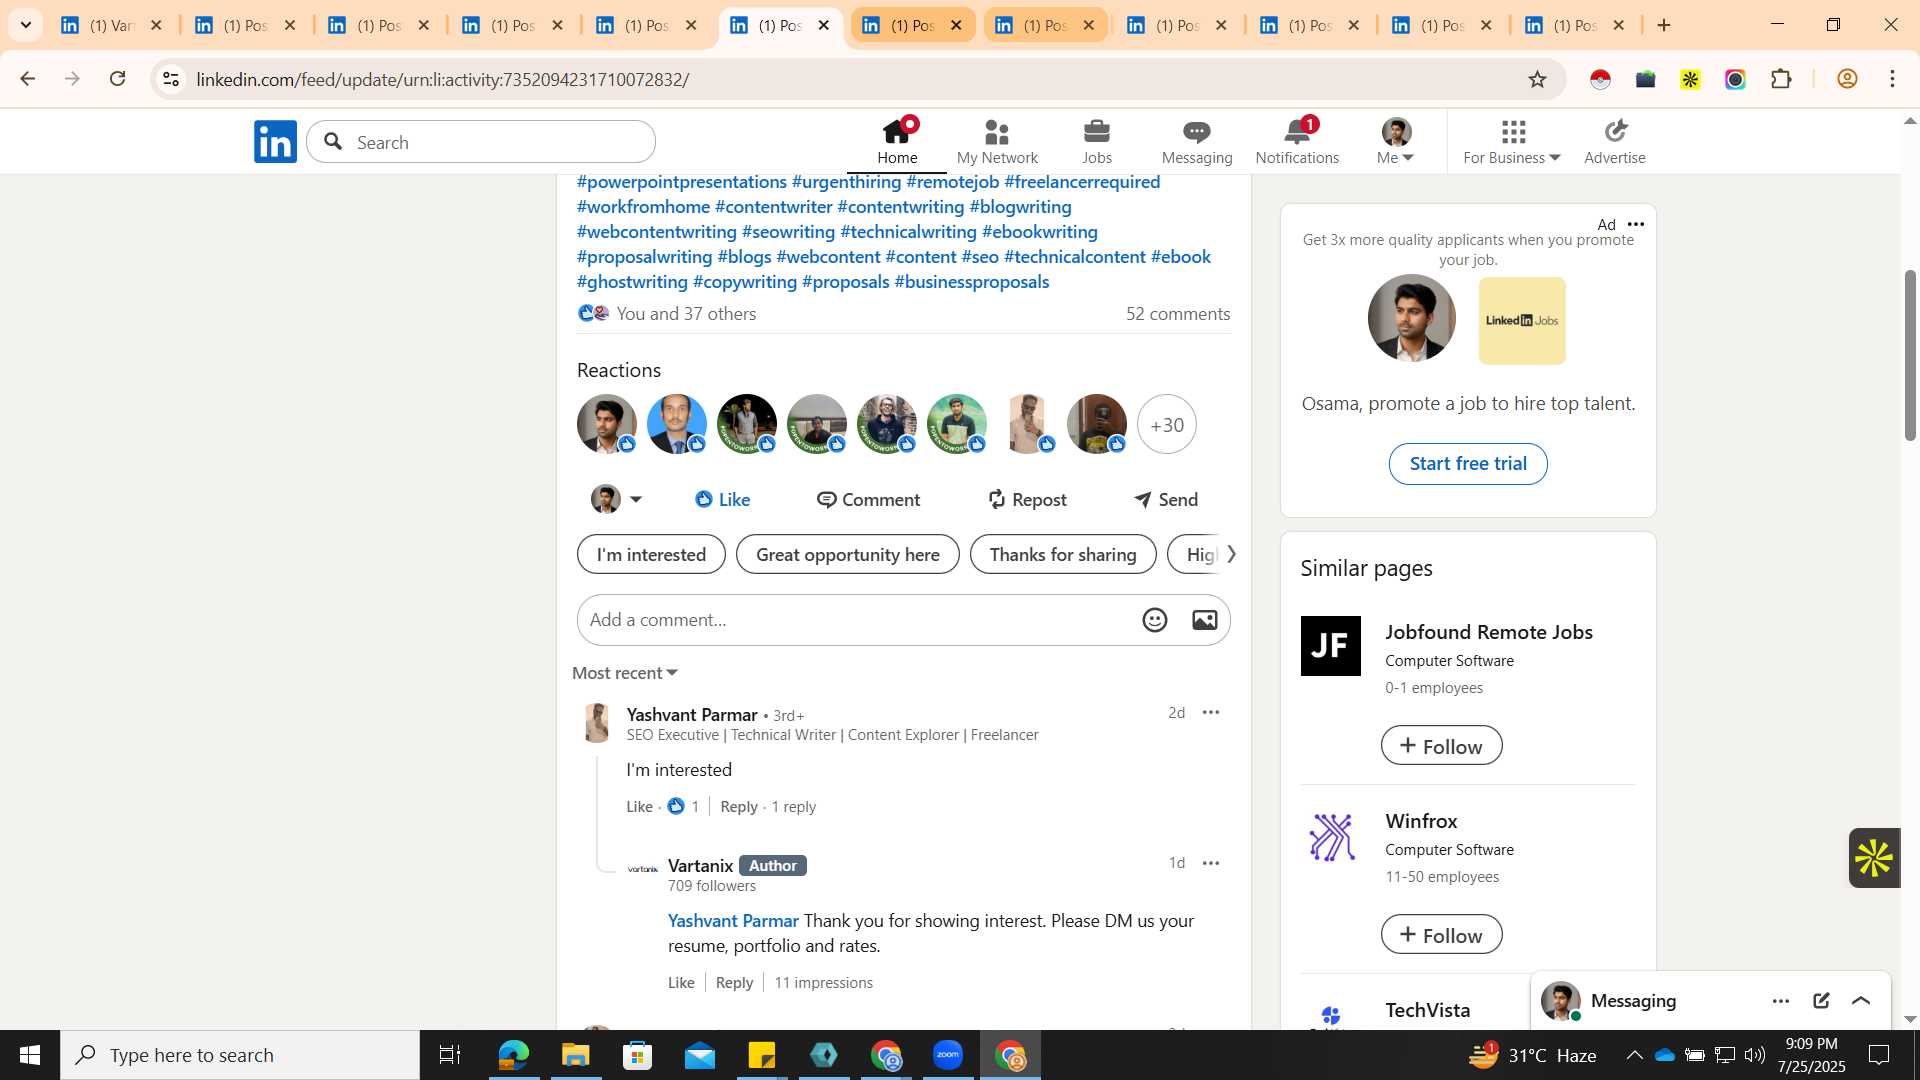1920x1080 pixels.
Task: Start free trial for job promotion
Action: pyautogui.click(x=1468, y=464)
